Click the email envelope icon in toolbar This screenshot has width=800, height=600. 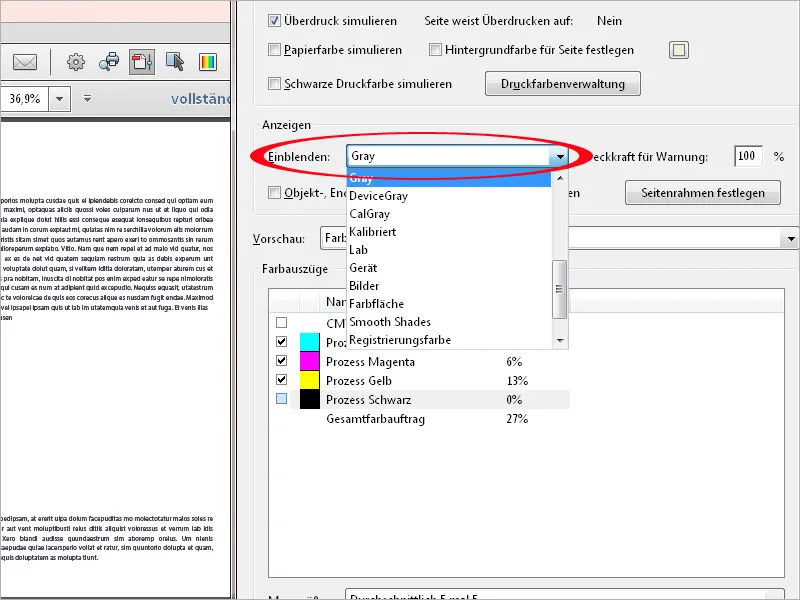pyautogui.click(x=24, y=62)
